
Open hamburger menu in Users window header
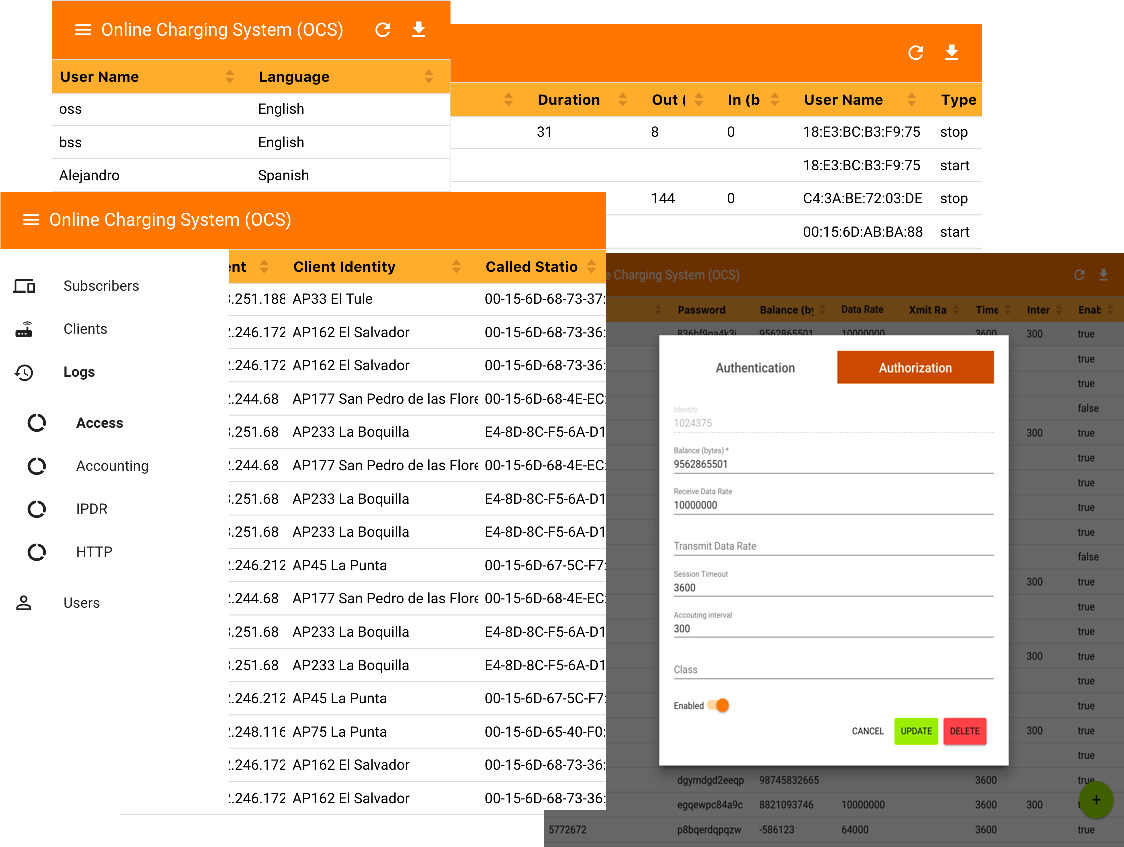83,30
